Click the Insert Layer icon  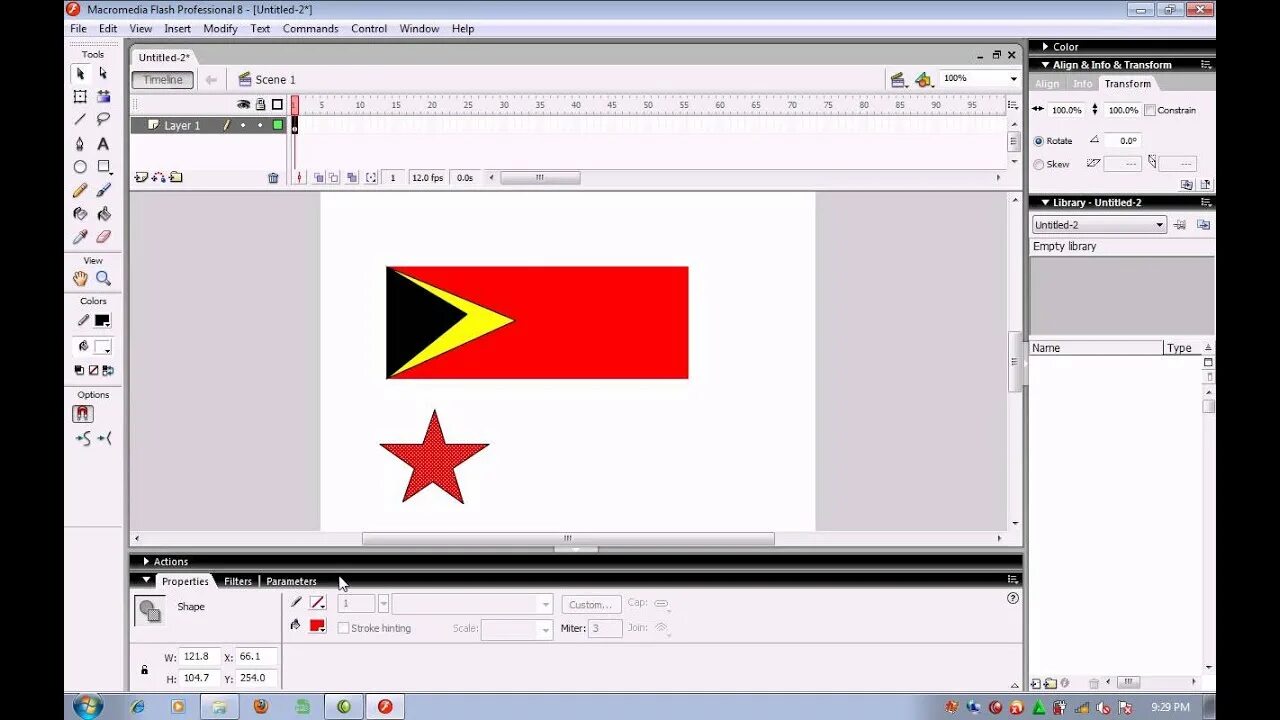click(140, 177)
